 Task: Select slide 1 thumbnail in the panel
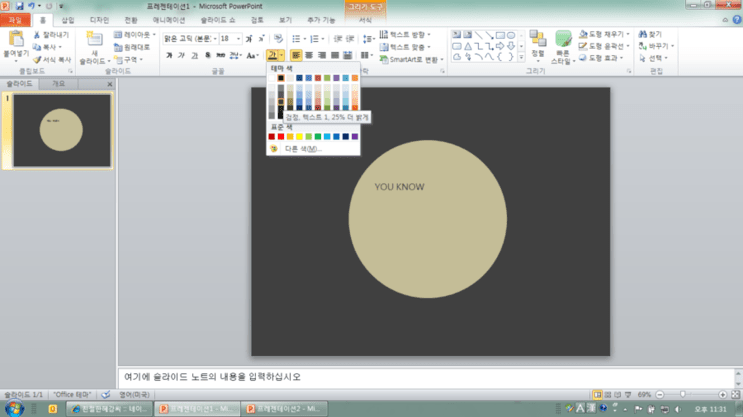(x=62, y=130)
